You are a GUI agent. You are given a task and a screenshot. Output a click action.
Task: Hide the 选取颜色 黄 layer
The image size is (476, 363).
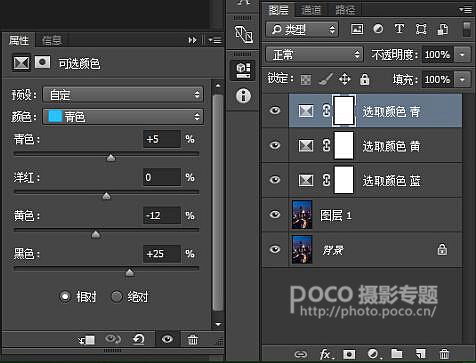coord(275,145)
